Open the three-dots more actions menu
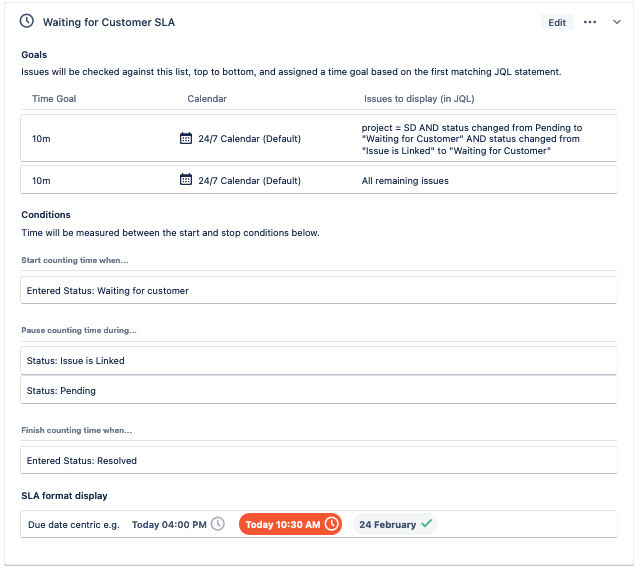This screenshot has height=569, width=638. coord(590,22)
